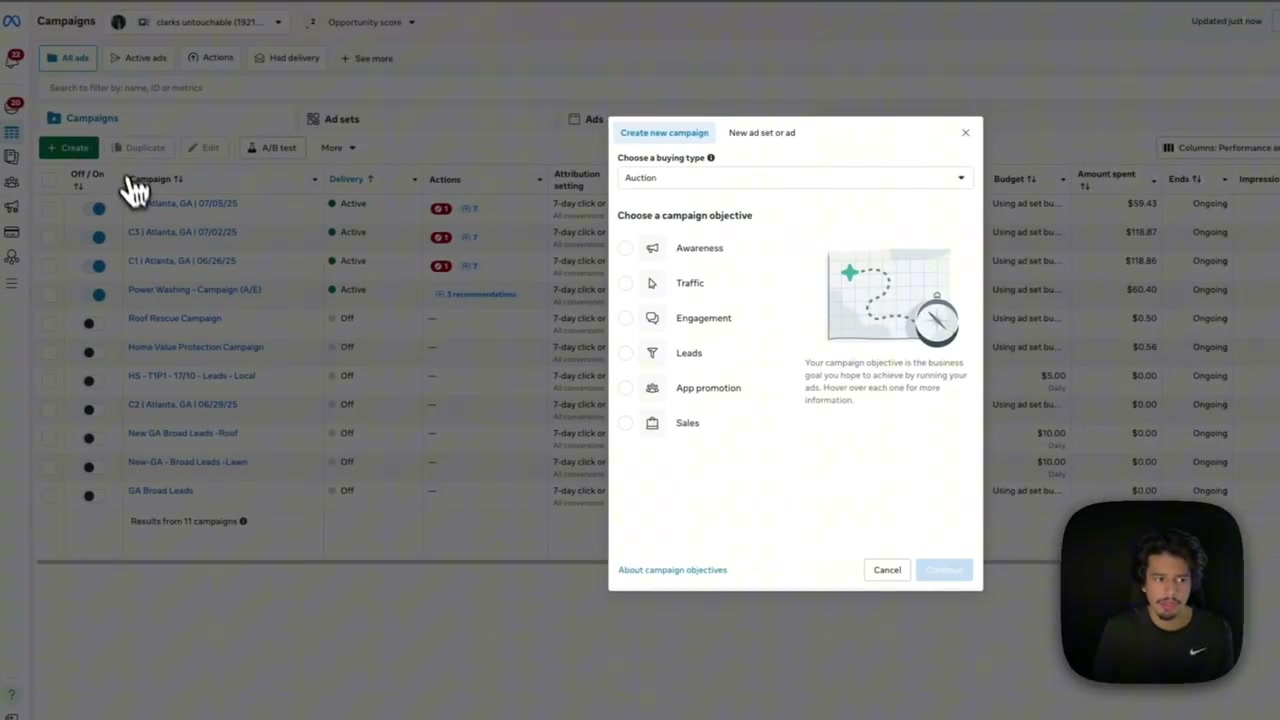Close the create campaign dialog
1280x720 pixels.
[965, 132]
